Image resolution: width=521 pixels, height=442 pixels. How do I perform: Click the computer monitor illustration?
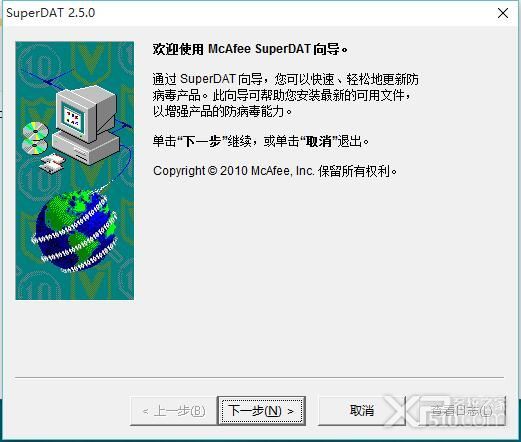point(86,113)
